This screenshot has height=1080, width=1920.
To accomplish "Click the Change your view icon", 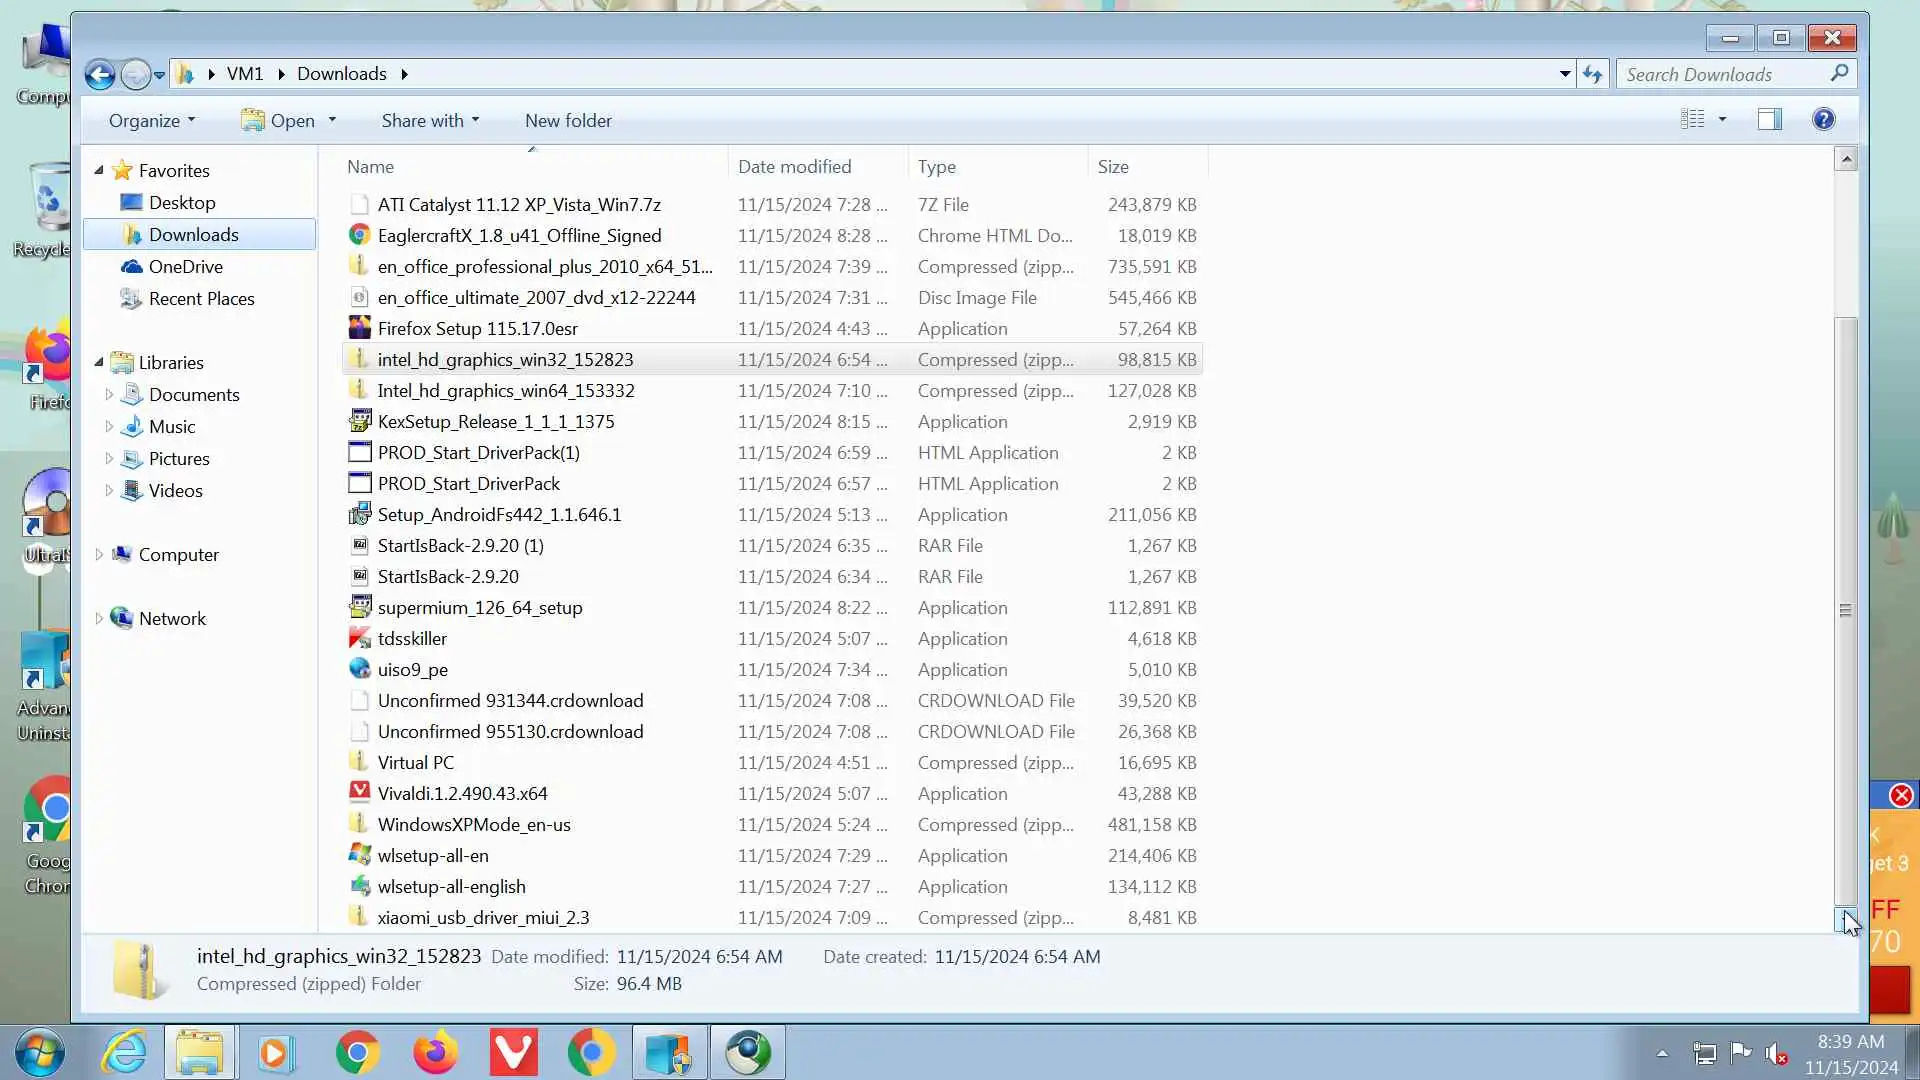I will click(x=1692, y=120).
